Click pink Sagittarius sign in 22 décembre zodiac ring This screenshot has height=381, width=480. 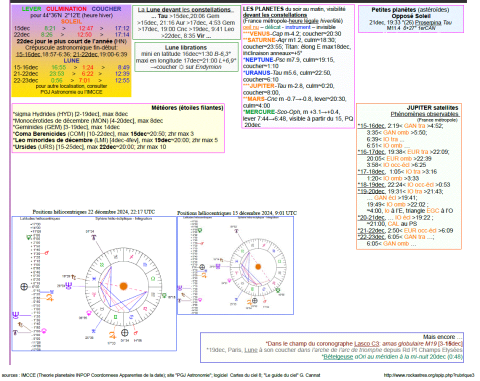click(131, 257)
